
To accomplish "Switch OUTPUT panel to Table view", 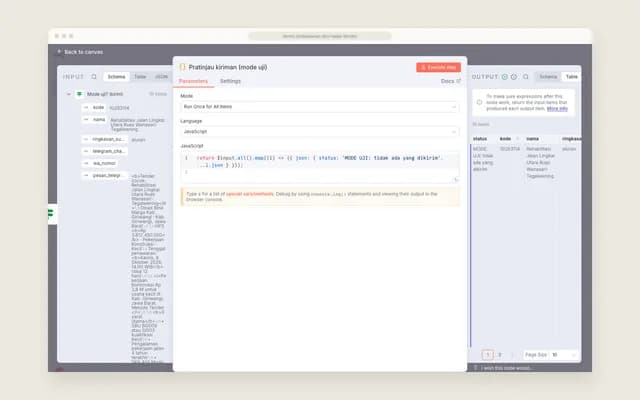I will tap(571, 77).
